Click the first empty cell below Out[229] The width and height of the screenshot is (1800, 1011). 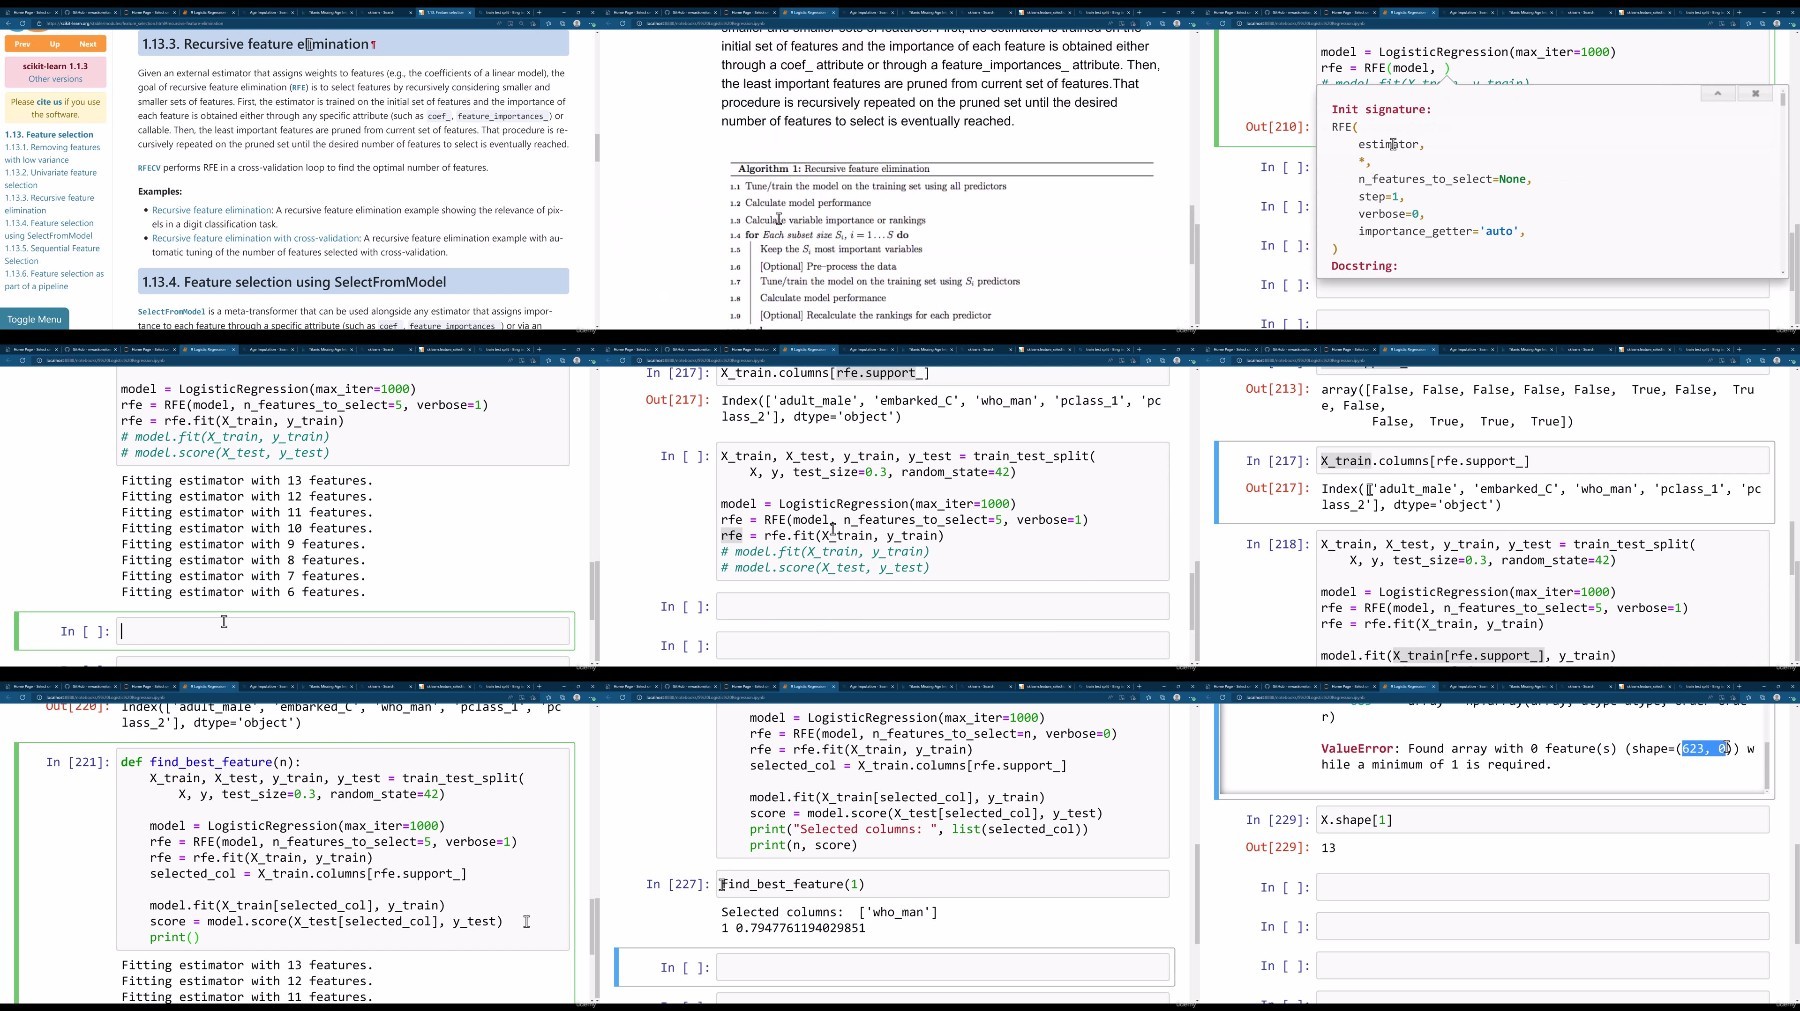[1543, 887]
